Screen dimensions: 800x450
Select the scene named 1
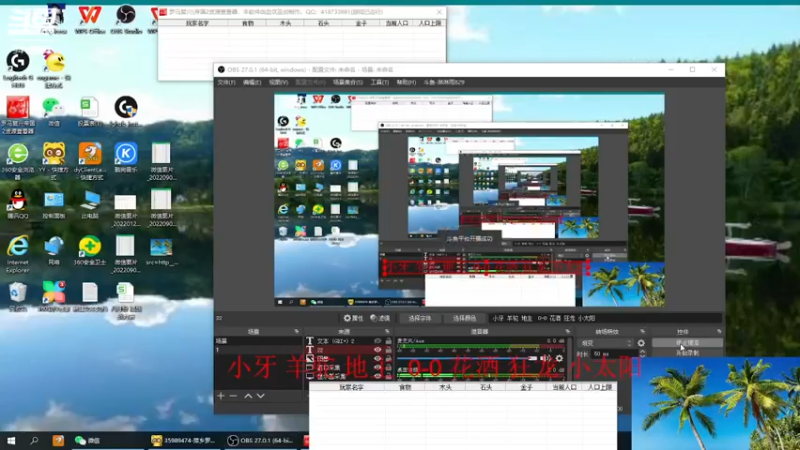point(258,350)
